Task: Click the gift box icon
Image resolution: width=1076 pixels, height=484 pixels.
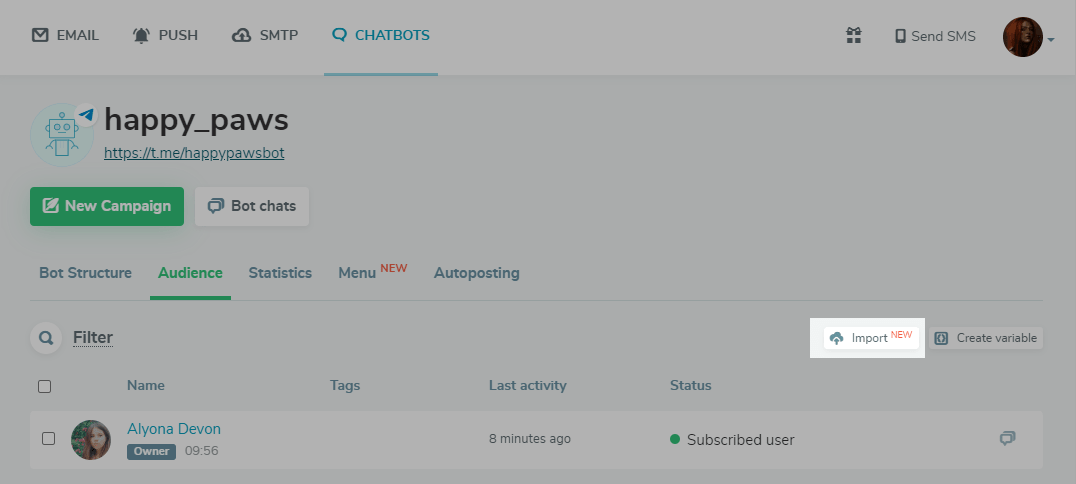Action: [853, 36]
